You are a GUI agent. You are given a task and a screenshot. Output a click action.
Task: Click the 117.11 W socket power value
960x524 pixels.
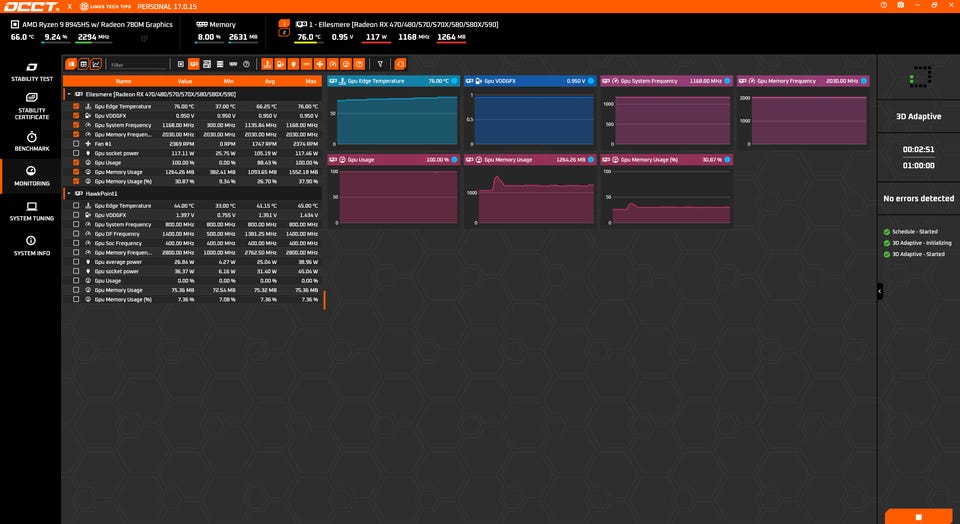click(184, 153)
